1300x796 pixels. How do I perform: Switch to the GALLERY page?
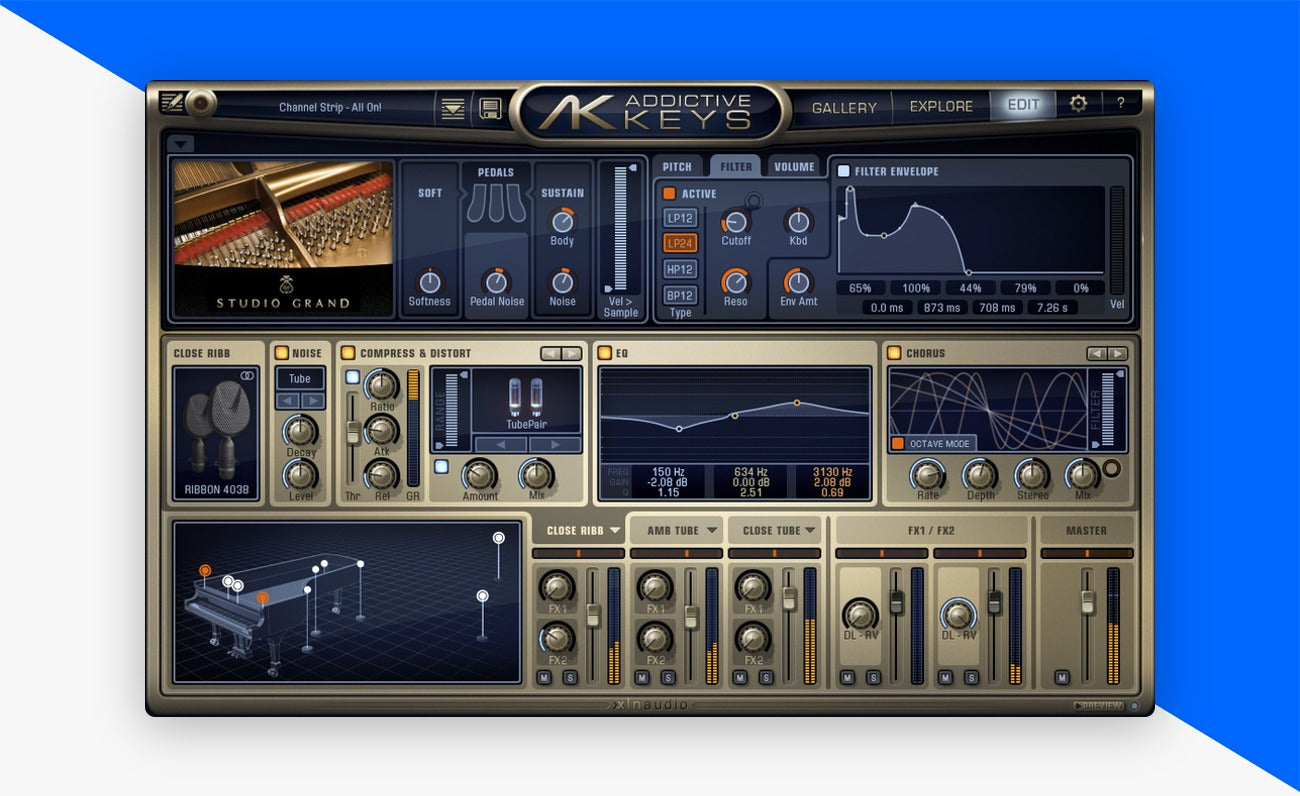pyautogui.click(x=844, y=107)
